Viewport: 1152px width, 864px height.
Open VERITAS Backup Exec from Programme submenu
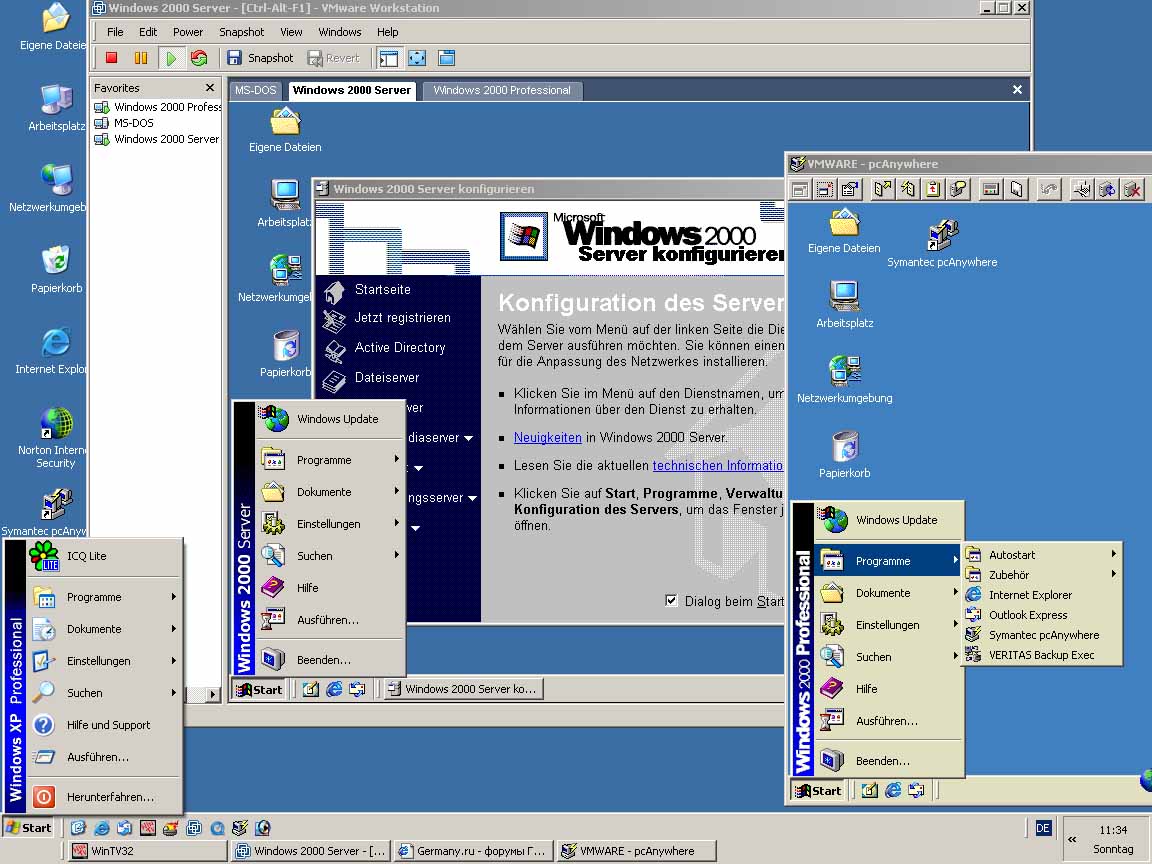(x=1043, y=655)
